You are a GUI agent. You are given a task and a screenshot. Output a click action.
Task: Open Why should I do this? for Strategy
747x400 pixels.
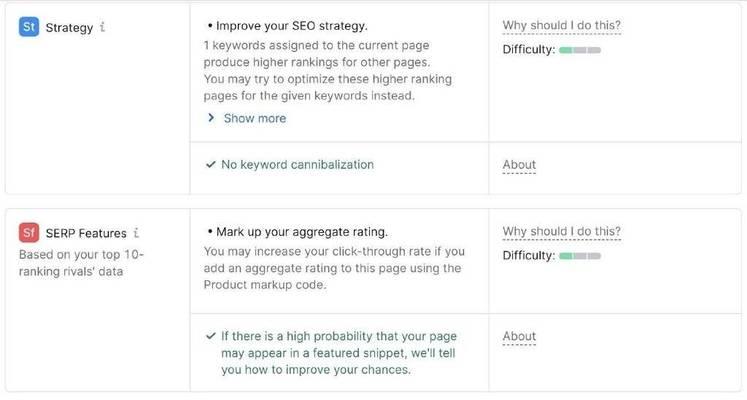pos(562,25)
